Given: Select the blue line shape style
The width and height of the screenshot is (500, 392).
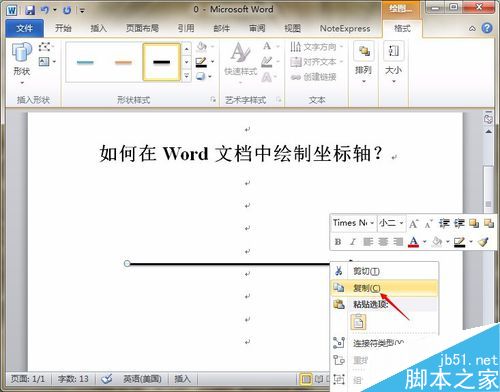Looking at the screenshot, I should point(85,62).
